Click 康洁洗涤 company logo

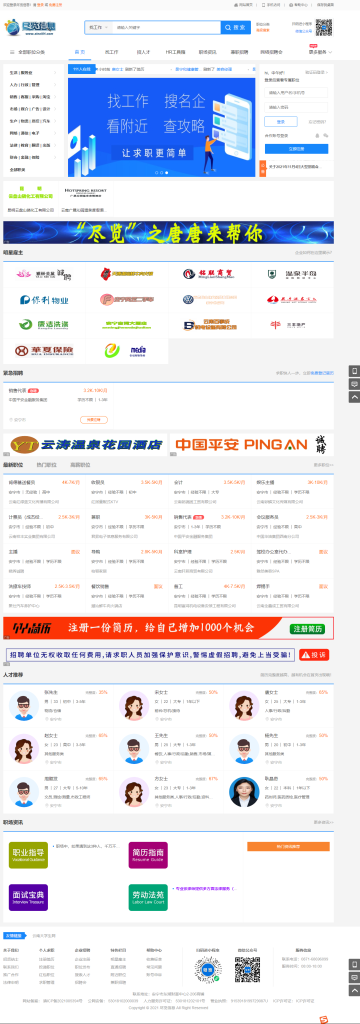pos(44,325)
